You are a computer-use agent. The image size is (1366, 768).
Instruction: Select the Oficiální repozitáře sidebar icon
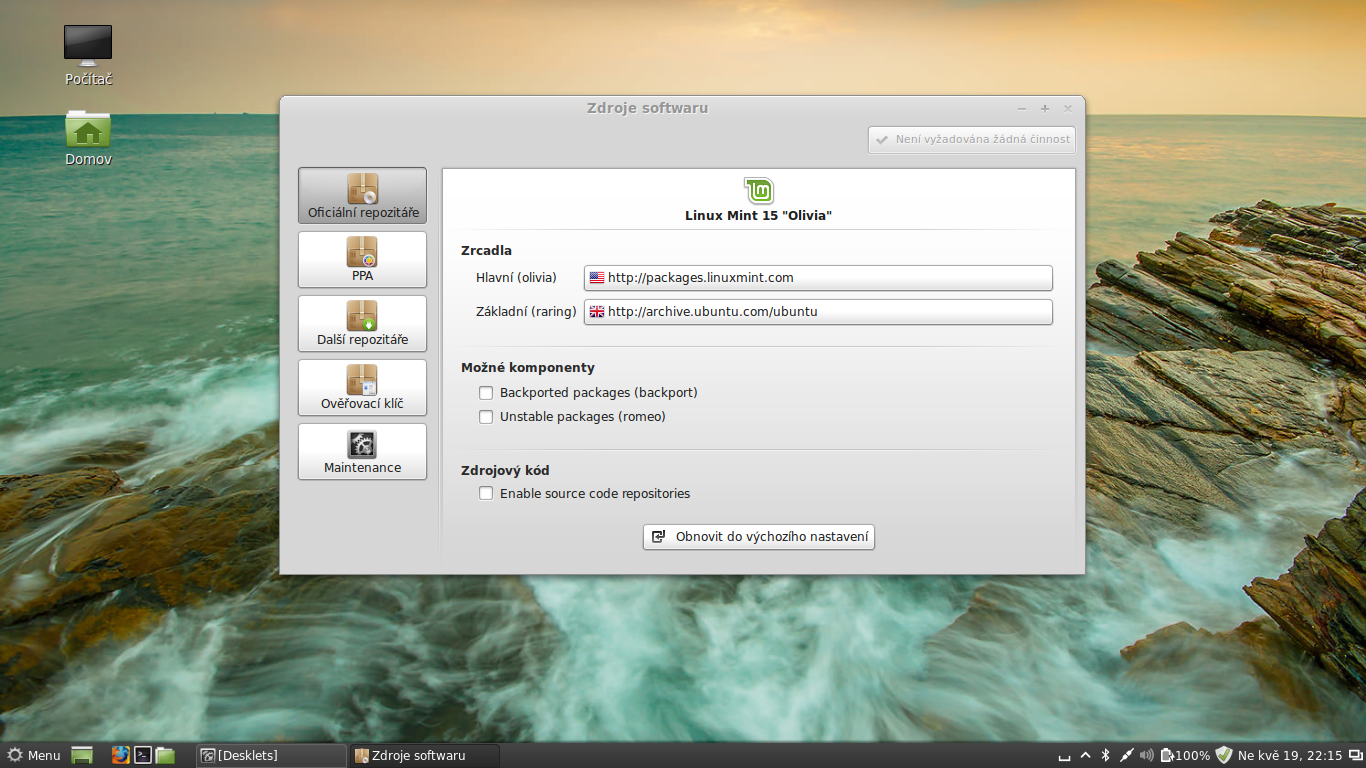[362, 195]
